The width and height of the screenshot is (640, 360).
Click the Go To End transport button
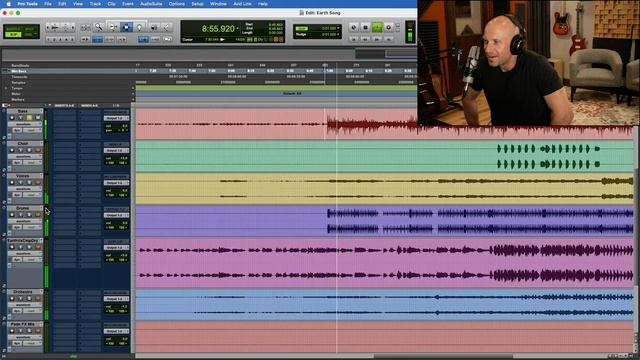(389, 40)
